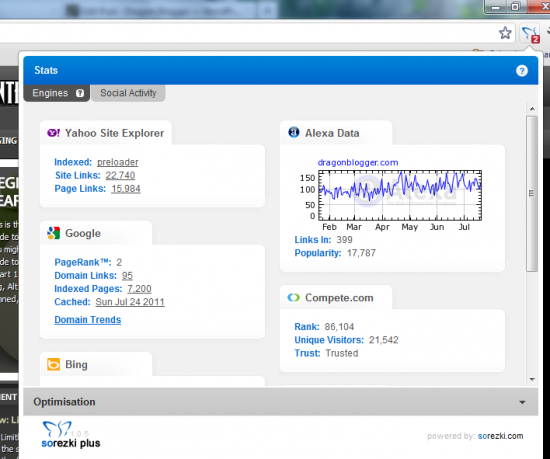Click the dragonblogger.com chart title

[358, 163]
